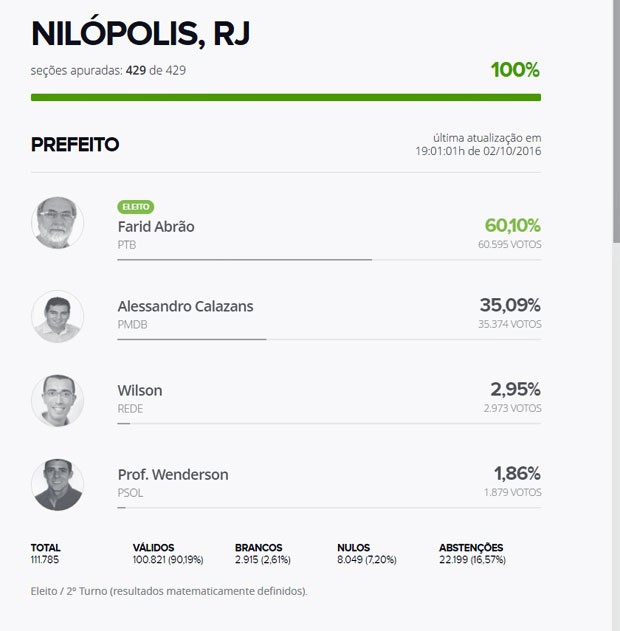Viewport: 620px width, 631px height.
Task: Click the green sections-counted progress bar
Action: tap(286, 97)
